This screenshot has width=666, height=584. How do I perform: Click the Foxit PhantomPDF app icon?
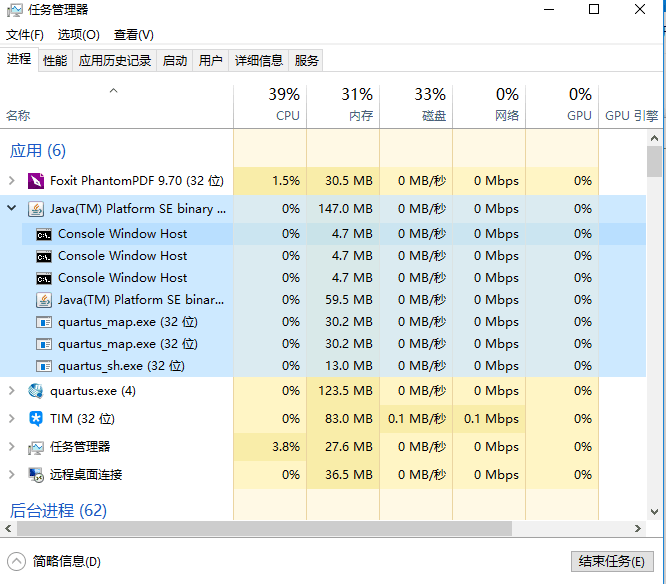(x=36, y=181)
